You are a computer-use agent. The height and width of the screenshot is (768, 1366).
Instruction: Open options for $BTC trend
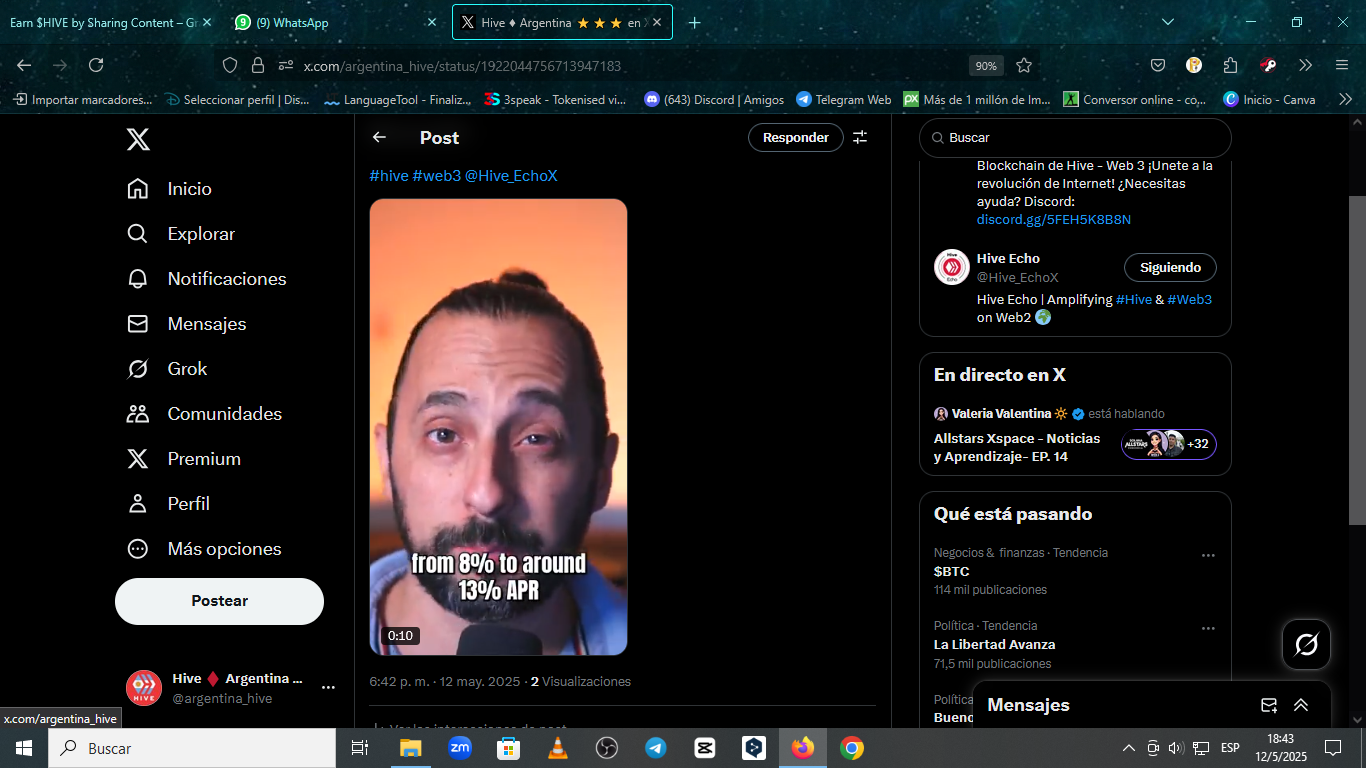[1208, 555]
